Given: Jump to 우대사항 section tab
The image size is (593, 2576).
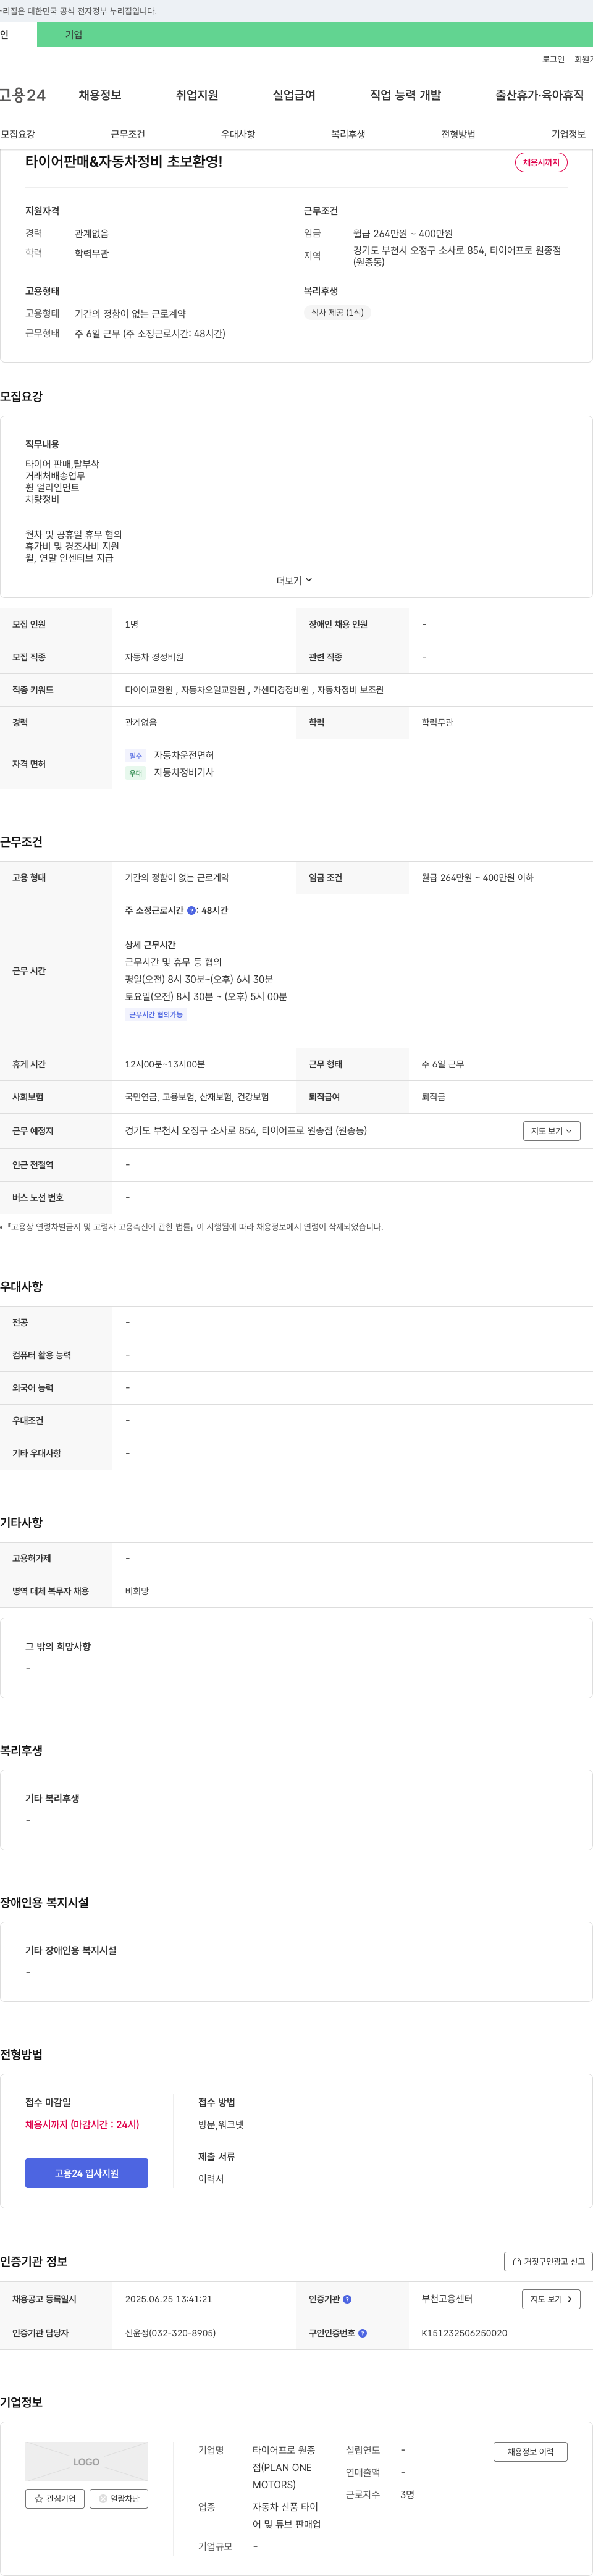Looking at the screenshot, I should (x=238, y=134).
